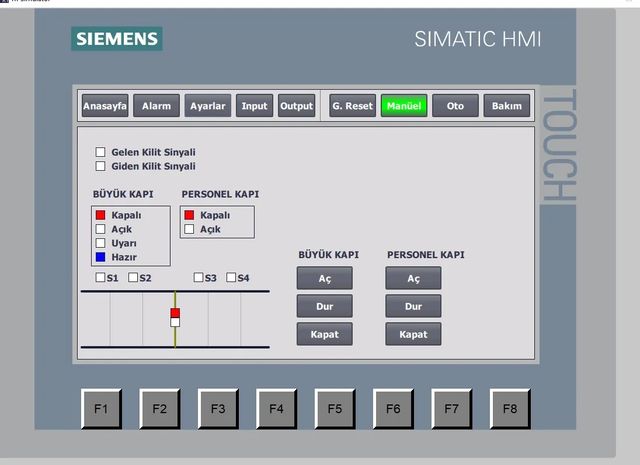Toggle the Gelen Kilit Sinyali checkbox
This screenshot has height=465, width=640.
point(100,152)
